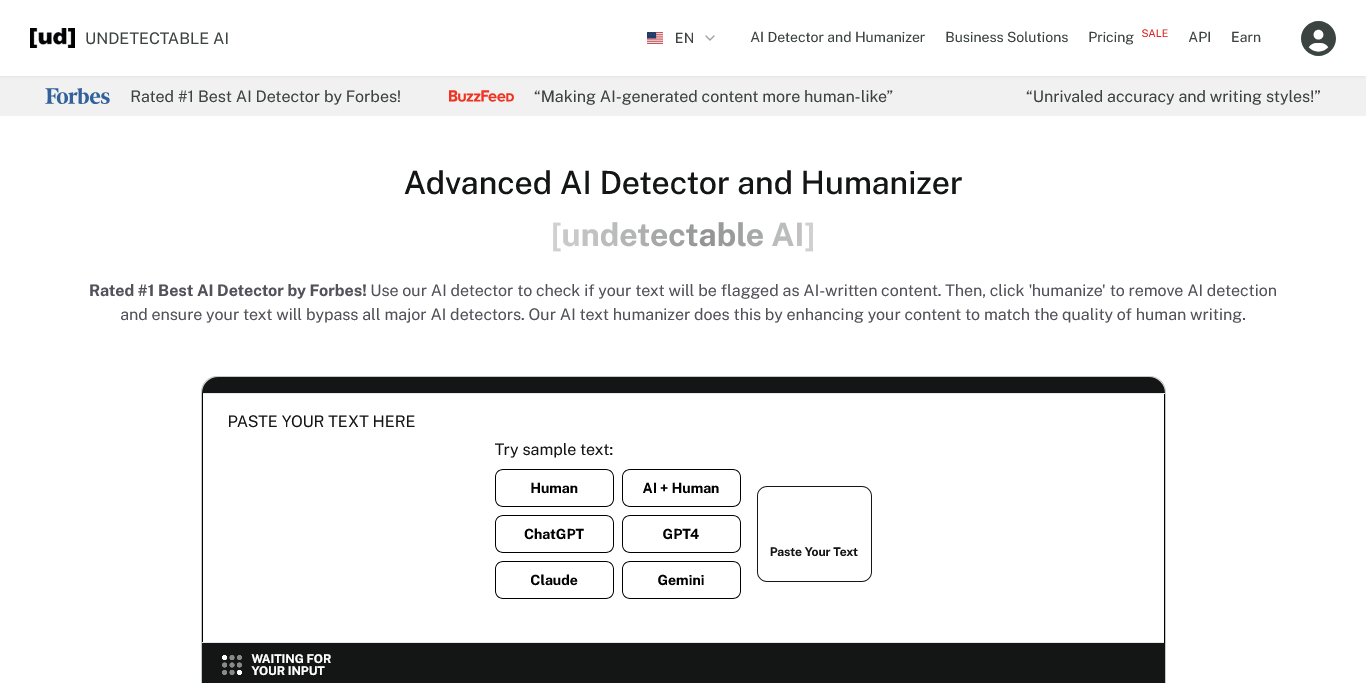The width and height of the screenshot is (1366, 683).
Task: Click the [ud] Undetectable AI logo
Action: click(129, 38)
